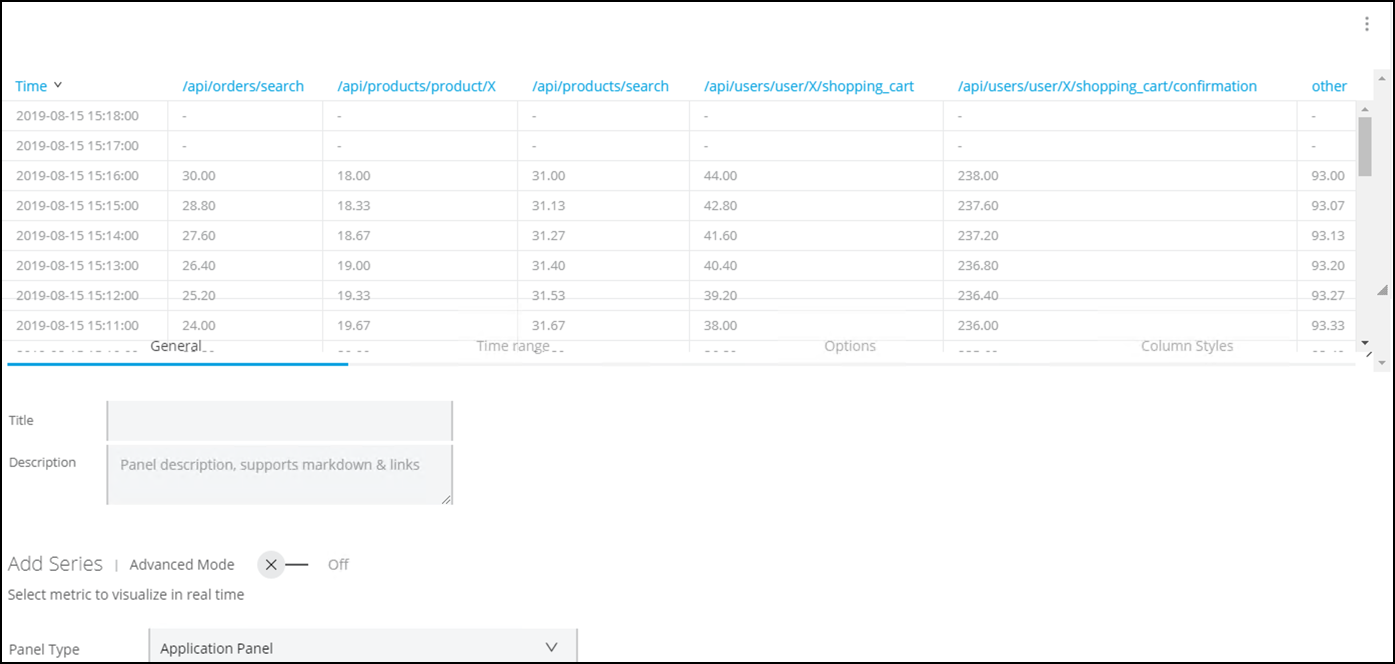Open the Options tab
This screenshot has width=1395, height=664.
click(x=849, y=346)
